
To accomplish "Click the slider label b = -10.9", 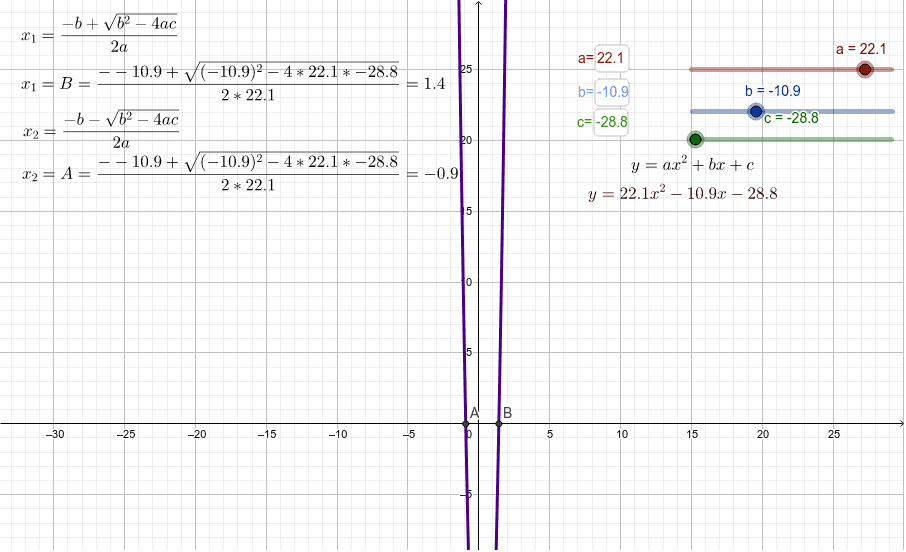I will coord(773,91).
